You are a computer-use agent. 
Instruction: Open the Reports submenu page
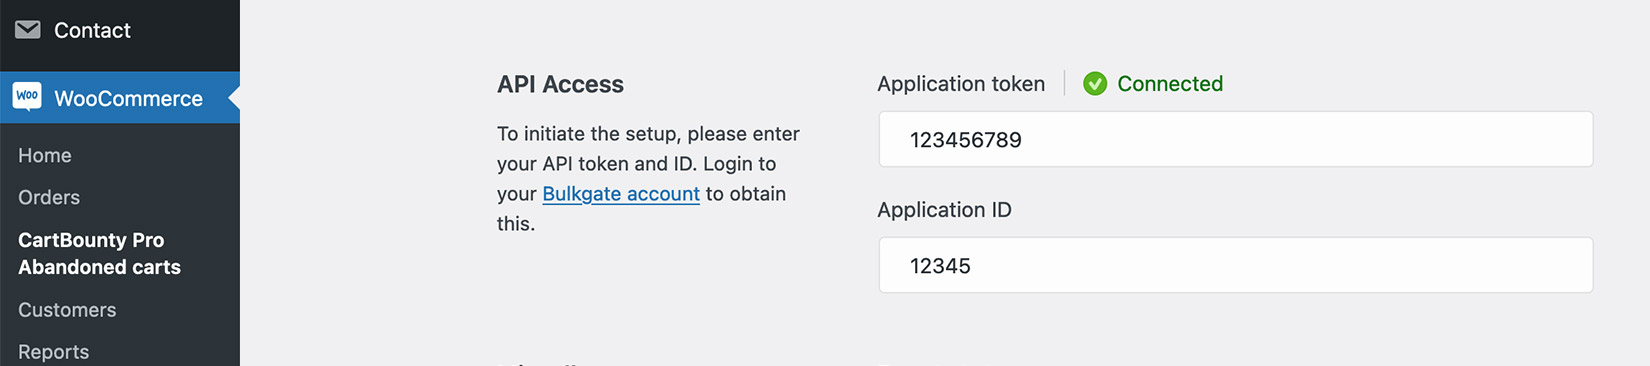[x=54, y=352]
